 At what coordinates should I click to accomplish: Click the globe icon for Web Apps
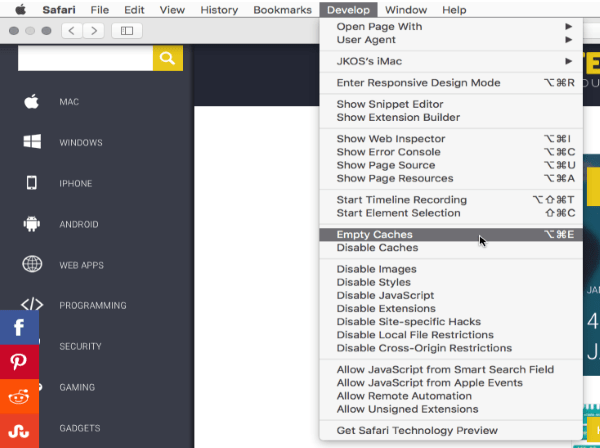coord(32,264)
